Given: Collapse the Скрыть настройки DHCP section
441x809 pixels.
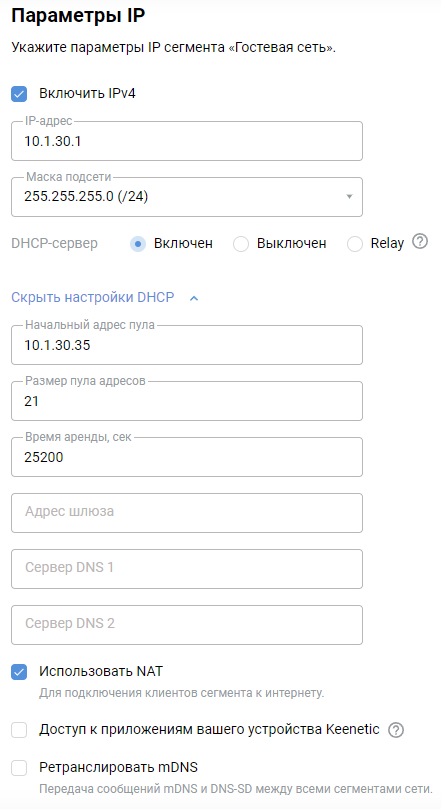Looking at the screenshot, I should [x=93, y=298].
